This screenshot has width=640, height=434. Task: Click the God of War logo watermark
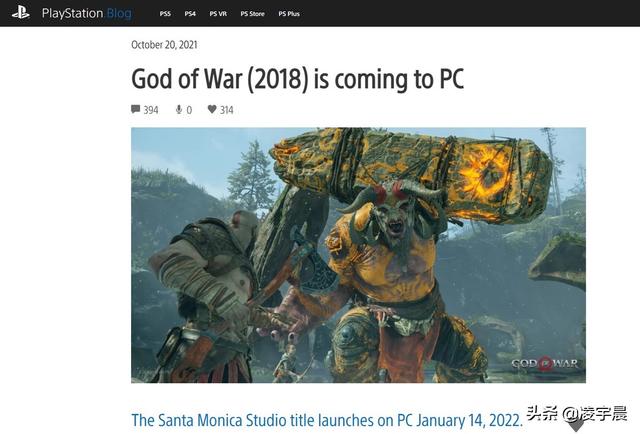544,363
